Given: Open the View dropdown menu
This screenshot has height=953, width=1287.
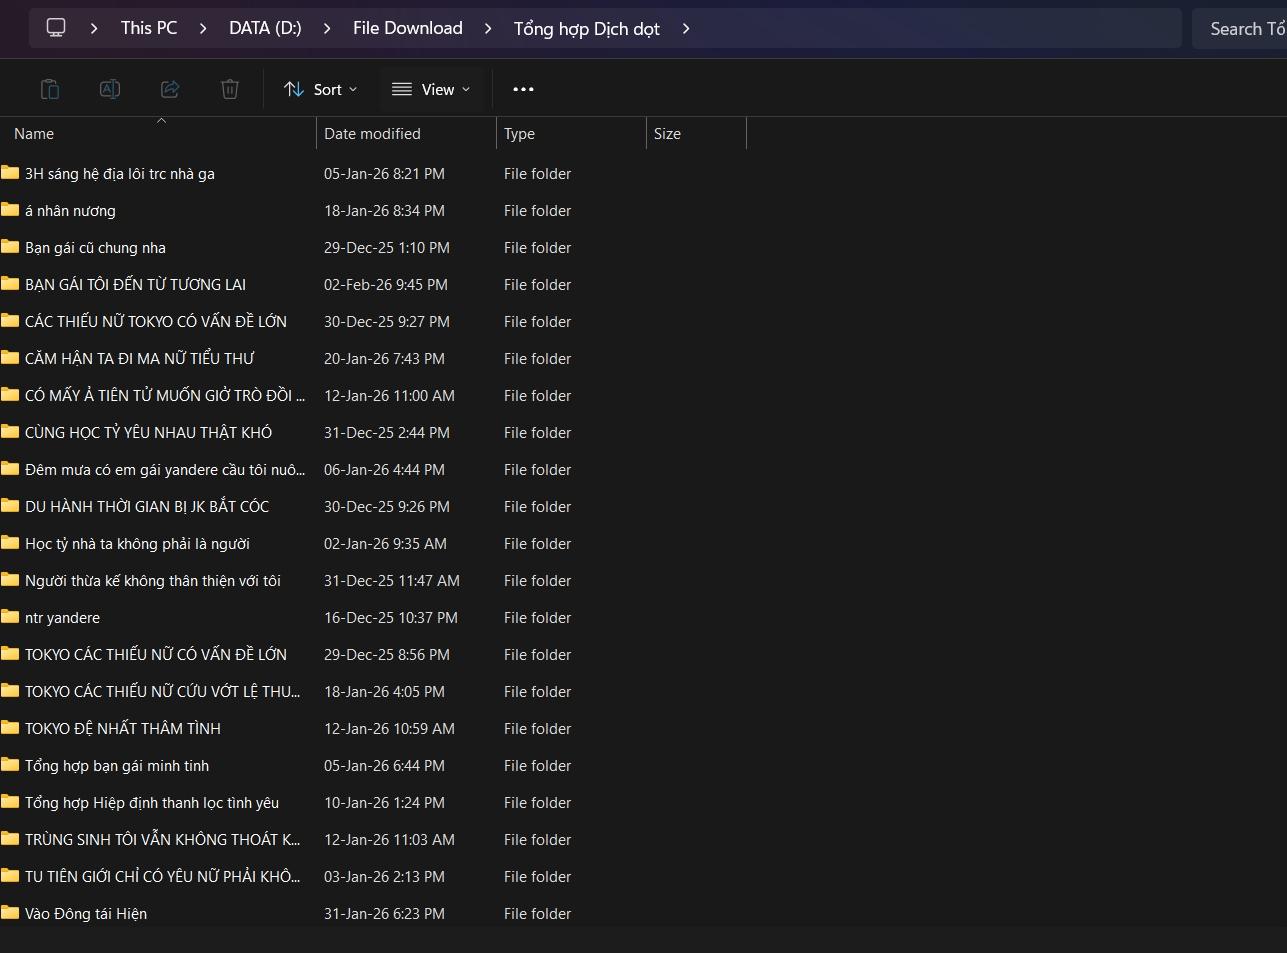Looking at the screenshot, I should coord(431,89).
